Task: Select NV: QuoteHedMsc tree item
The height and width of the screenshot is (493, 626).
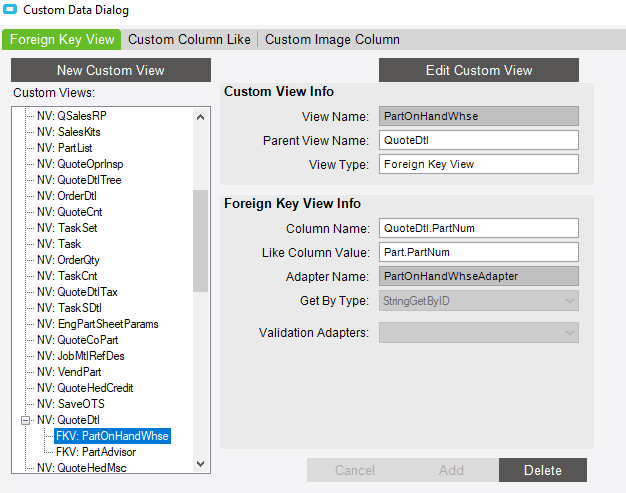Action: tap(82, 468)
